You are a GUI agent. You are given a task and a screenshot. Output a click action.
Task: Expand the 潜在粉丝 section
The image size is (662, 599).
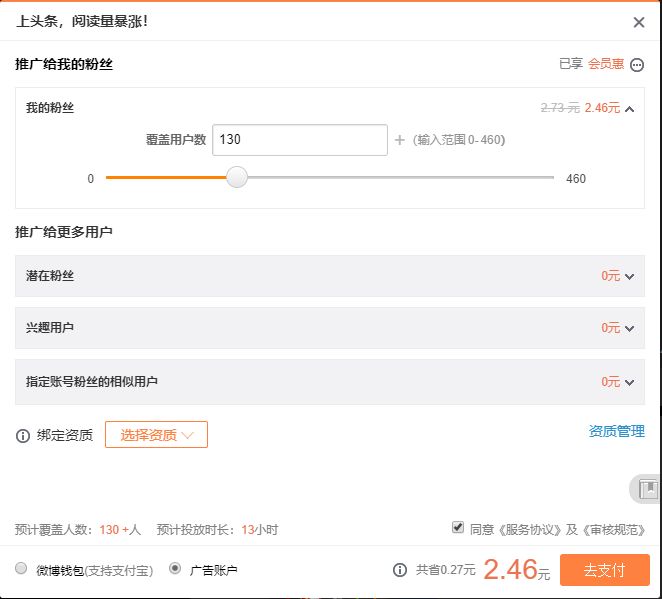(330, 276)
